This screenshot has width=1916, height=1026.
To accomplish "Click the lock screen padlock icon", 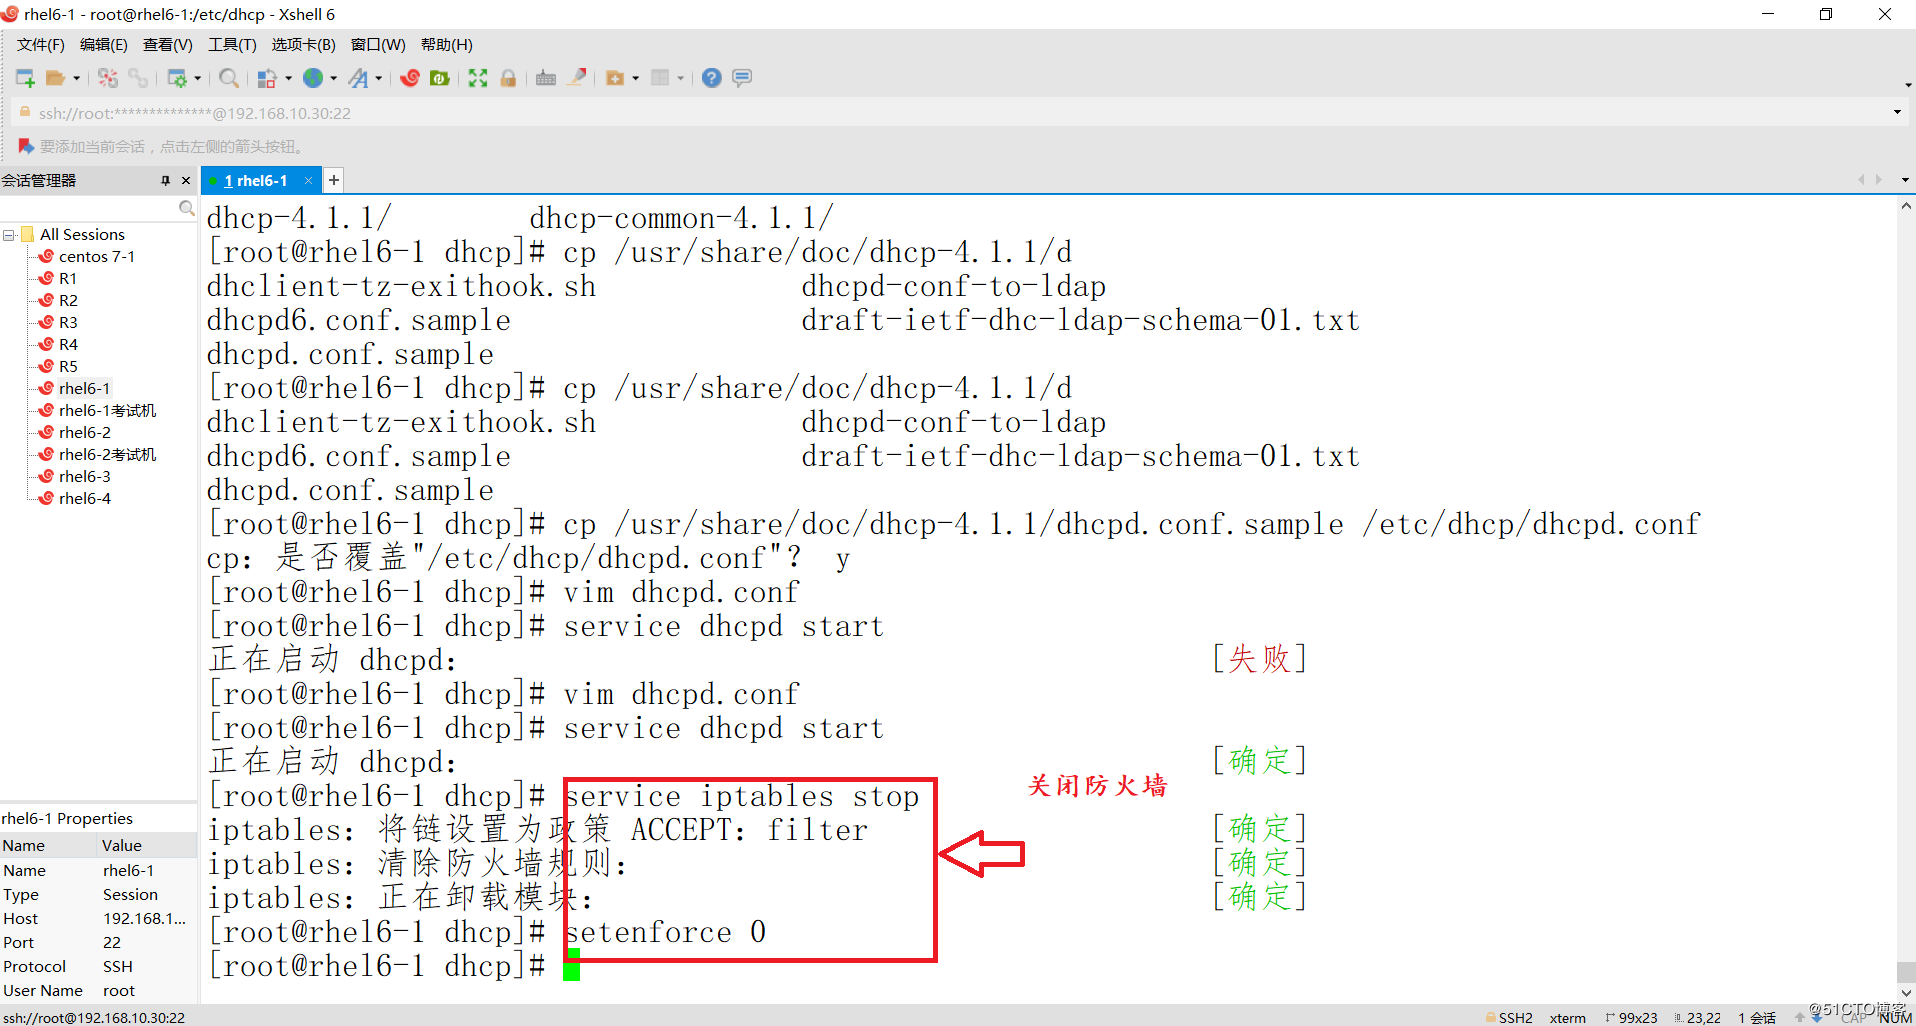I will [508, 78].
